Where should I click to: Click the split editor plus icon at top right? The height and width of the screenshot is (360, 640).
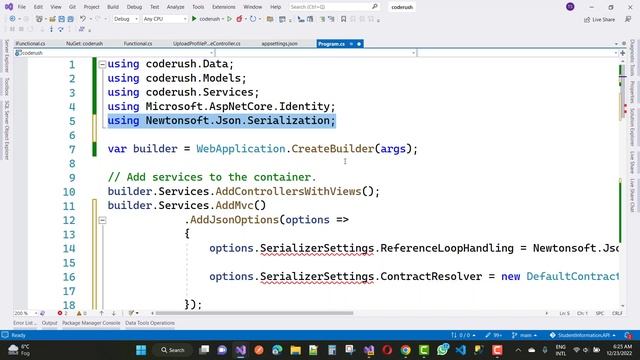622,53
